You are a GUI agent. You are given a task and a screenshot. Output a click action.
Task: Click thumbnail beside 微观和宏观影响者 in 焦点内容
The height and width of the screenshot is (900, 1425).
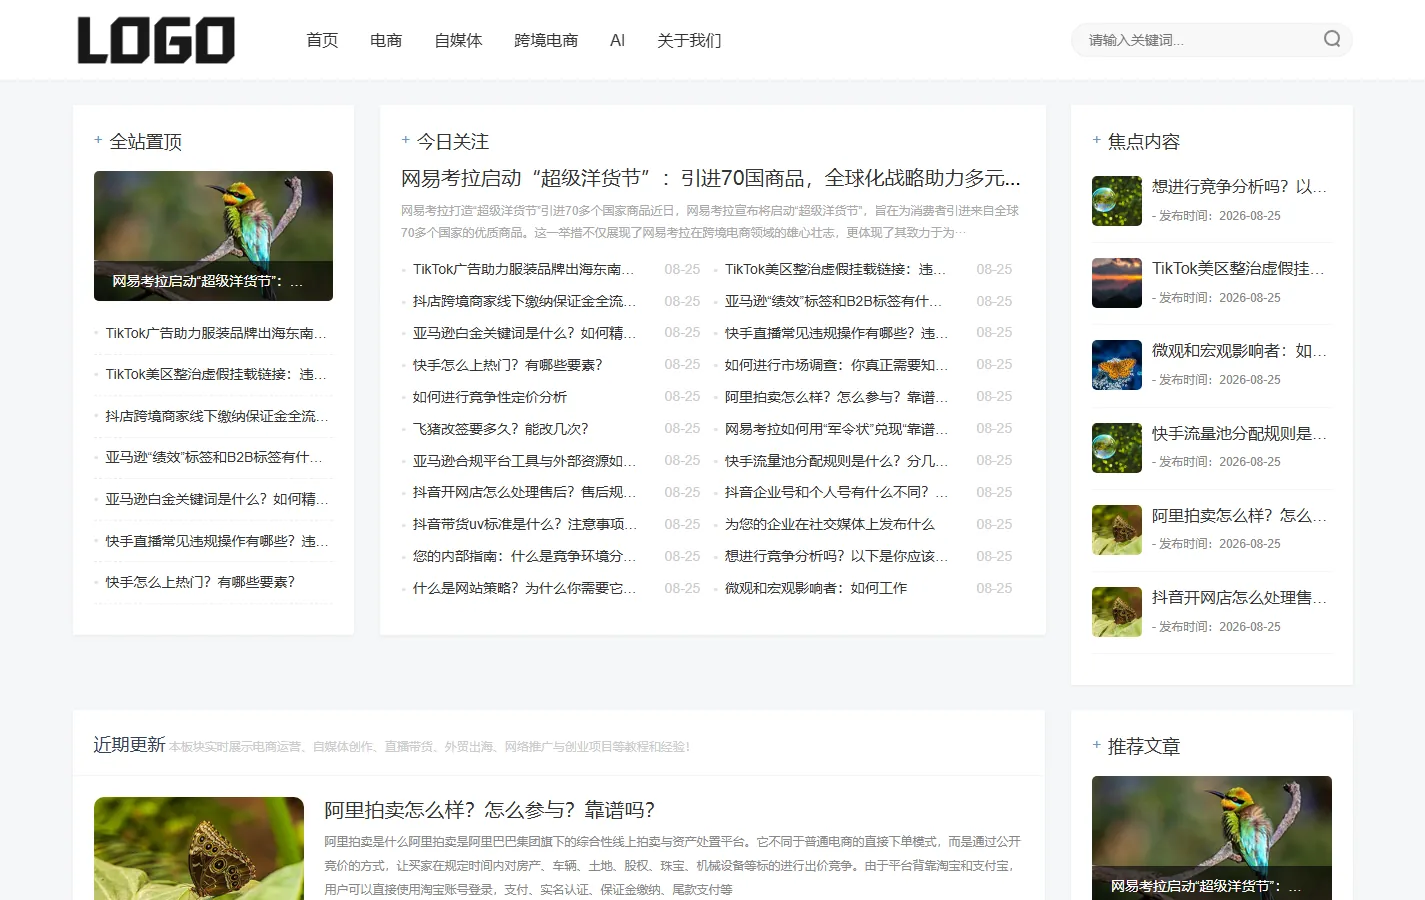click(1117, 365)
